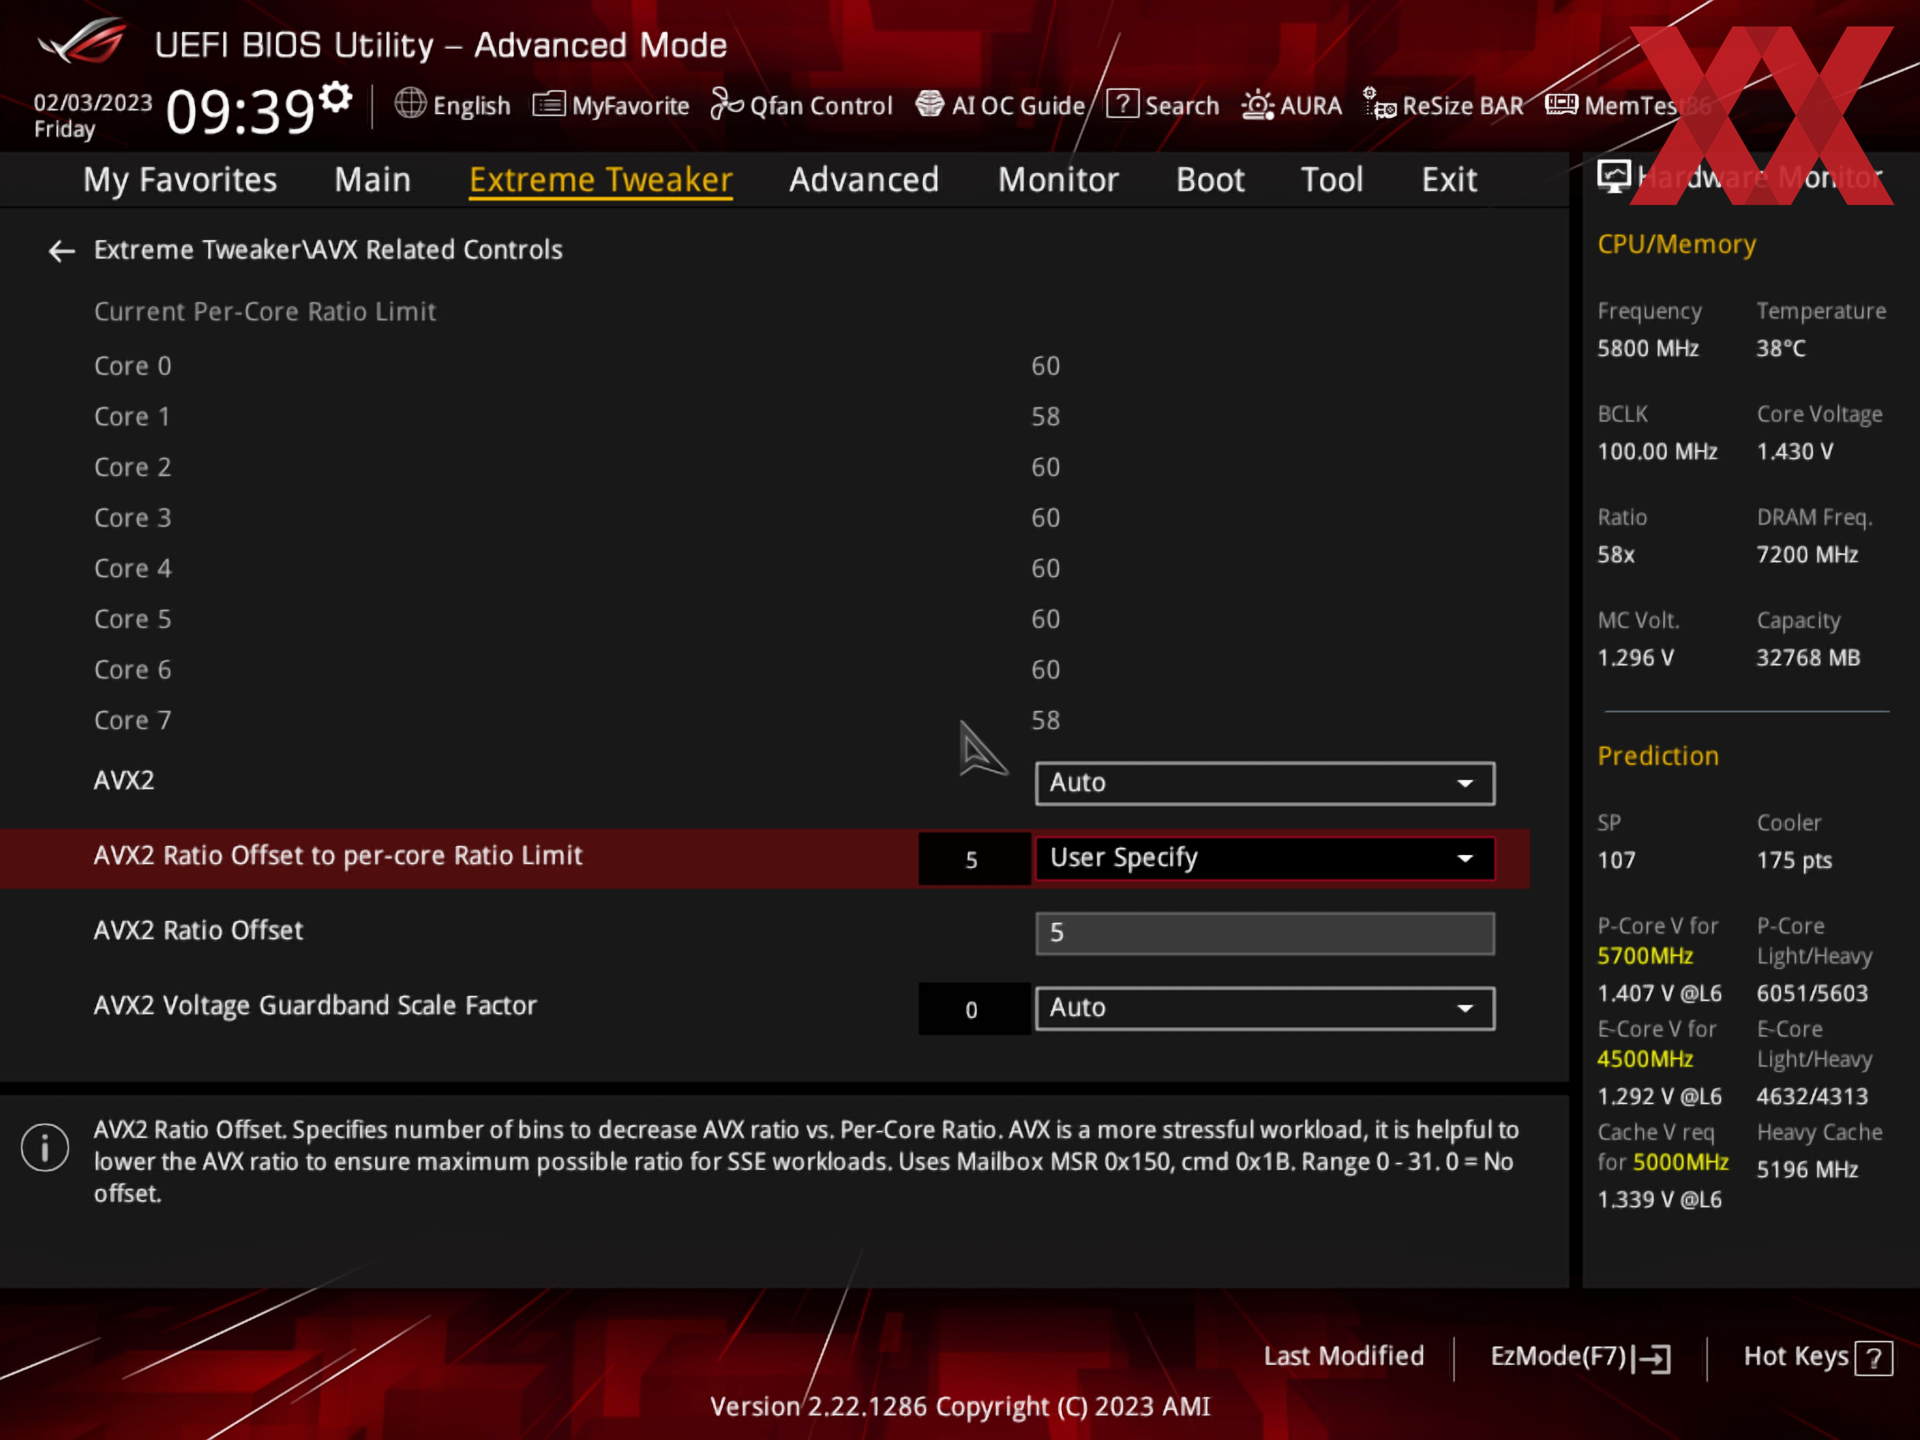Click the Core 2 row
The image size is (1920, 1440).
[577, 467]
